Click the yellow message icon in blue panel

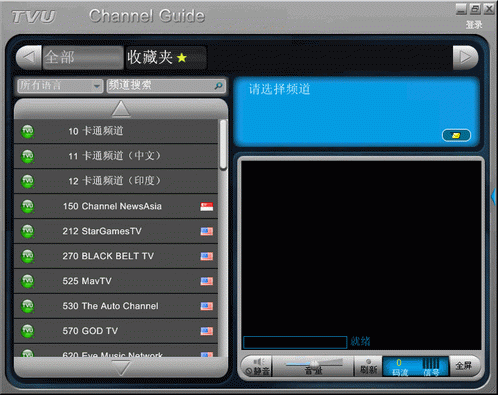pyautogui.click(x=456, y=135)
